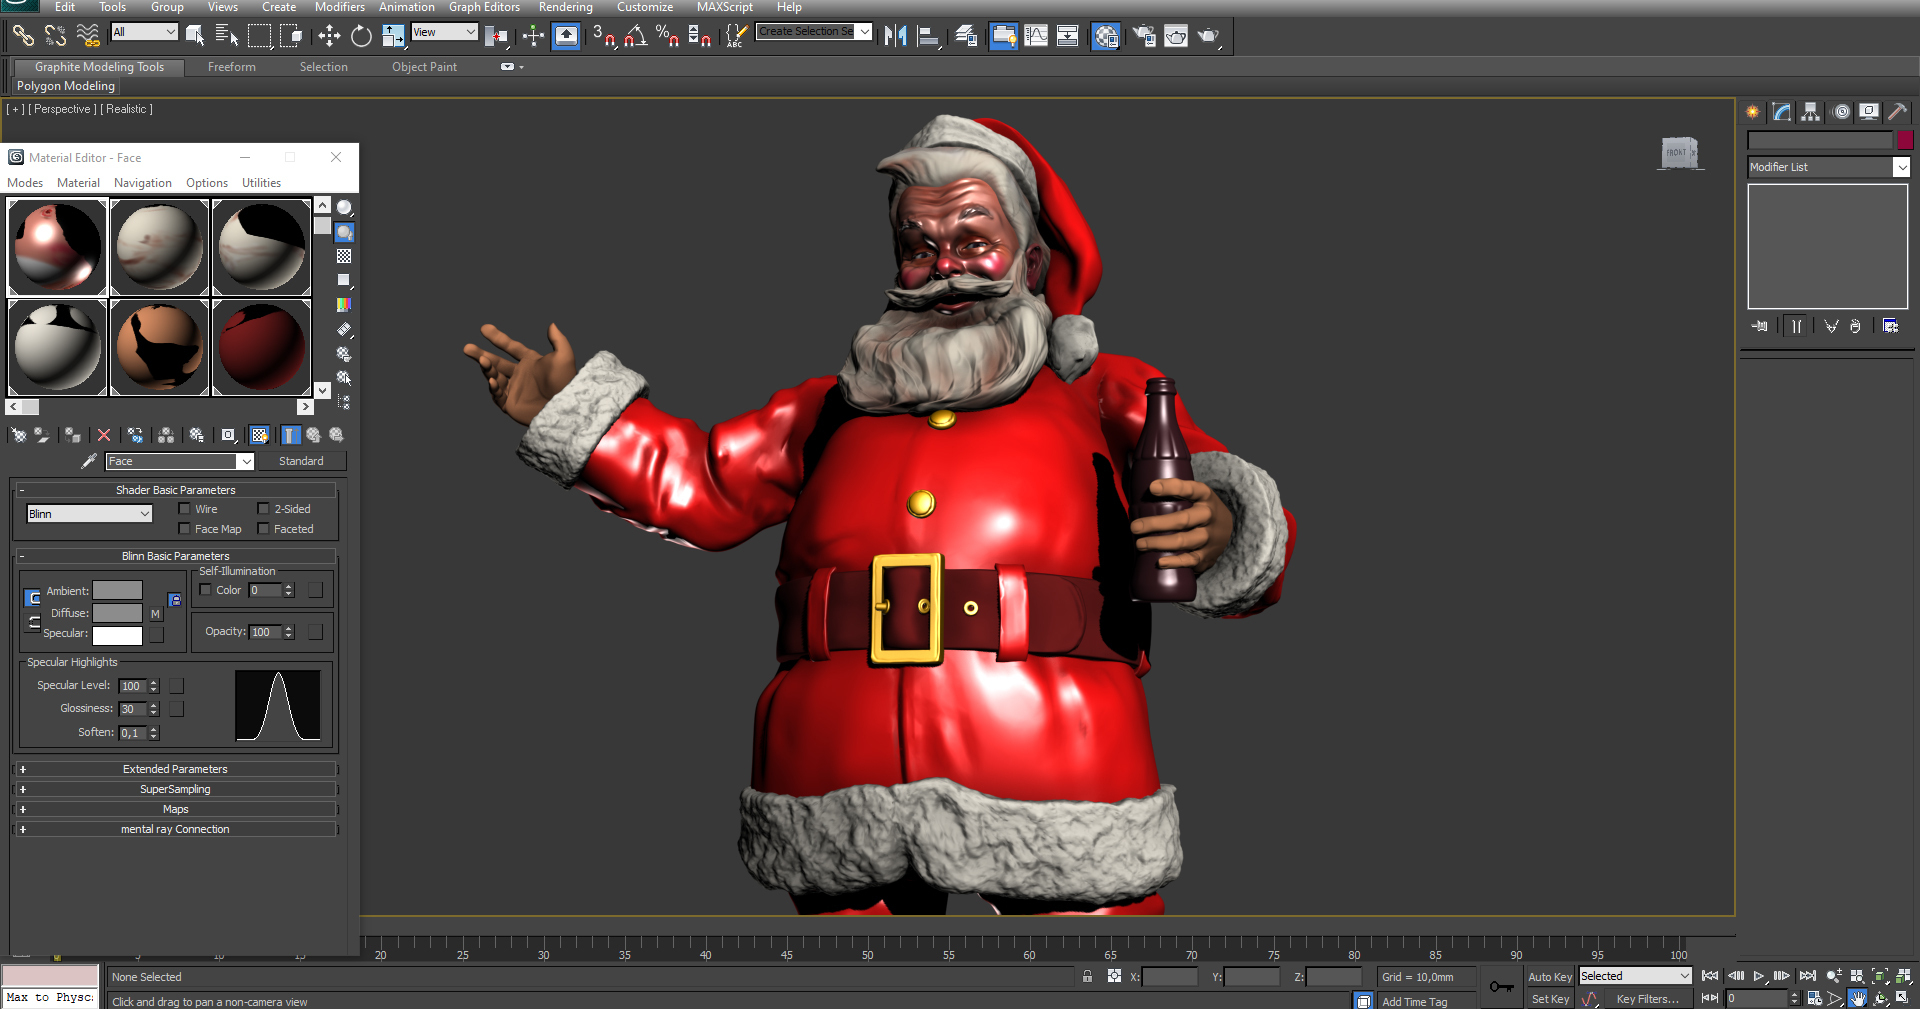Image resolution: width=1920 pixels, height=1009 pixels.
Task: Check the Face Map option
Action: click(x=185, y=529)
